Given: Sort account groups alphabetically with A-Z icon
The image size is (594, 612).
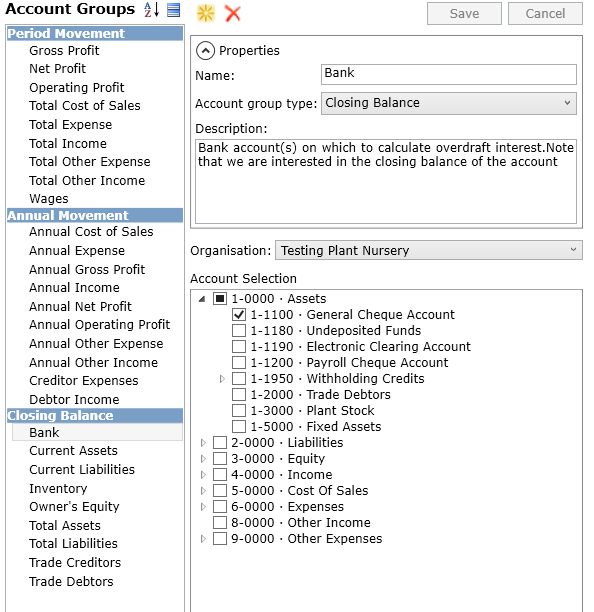Looking at the screenshot, I should 151,10.
